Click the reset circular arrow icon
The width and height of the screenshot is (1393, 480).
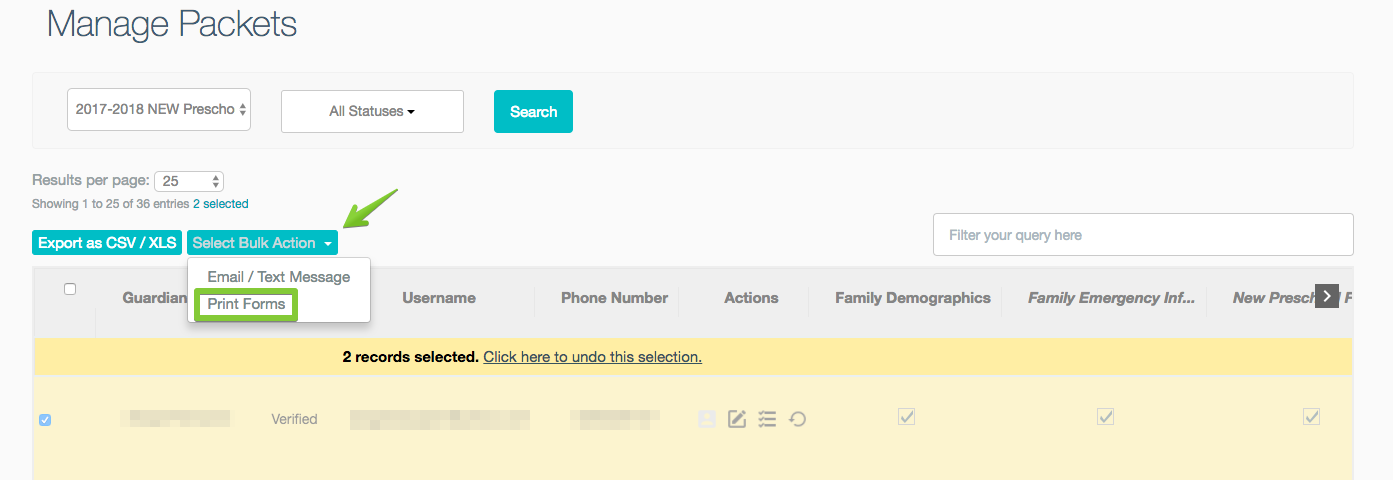point(797,419)
